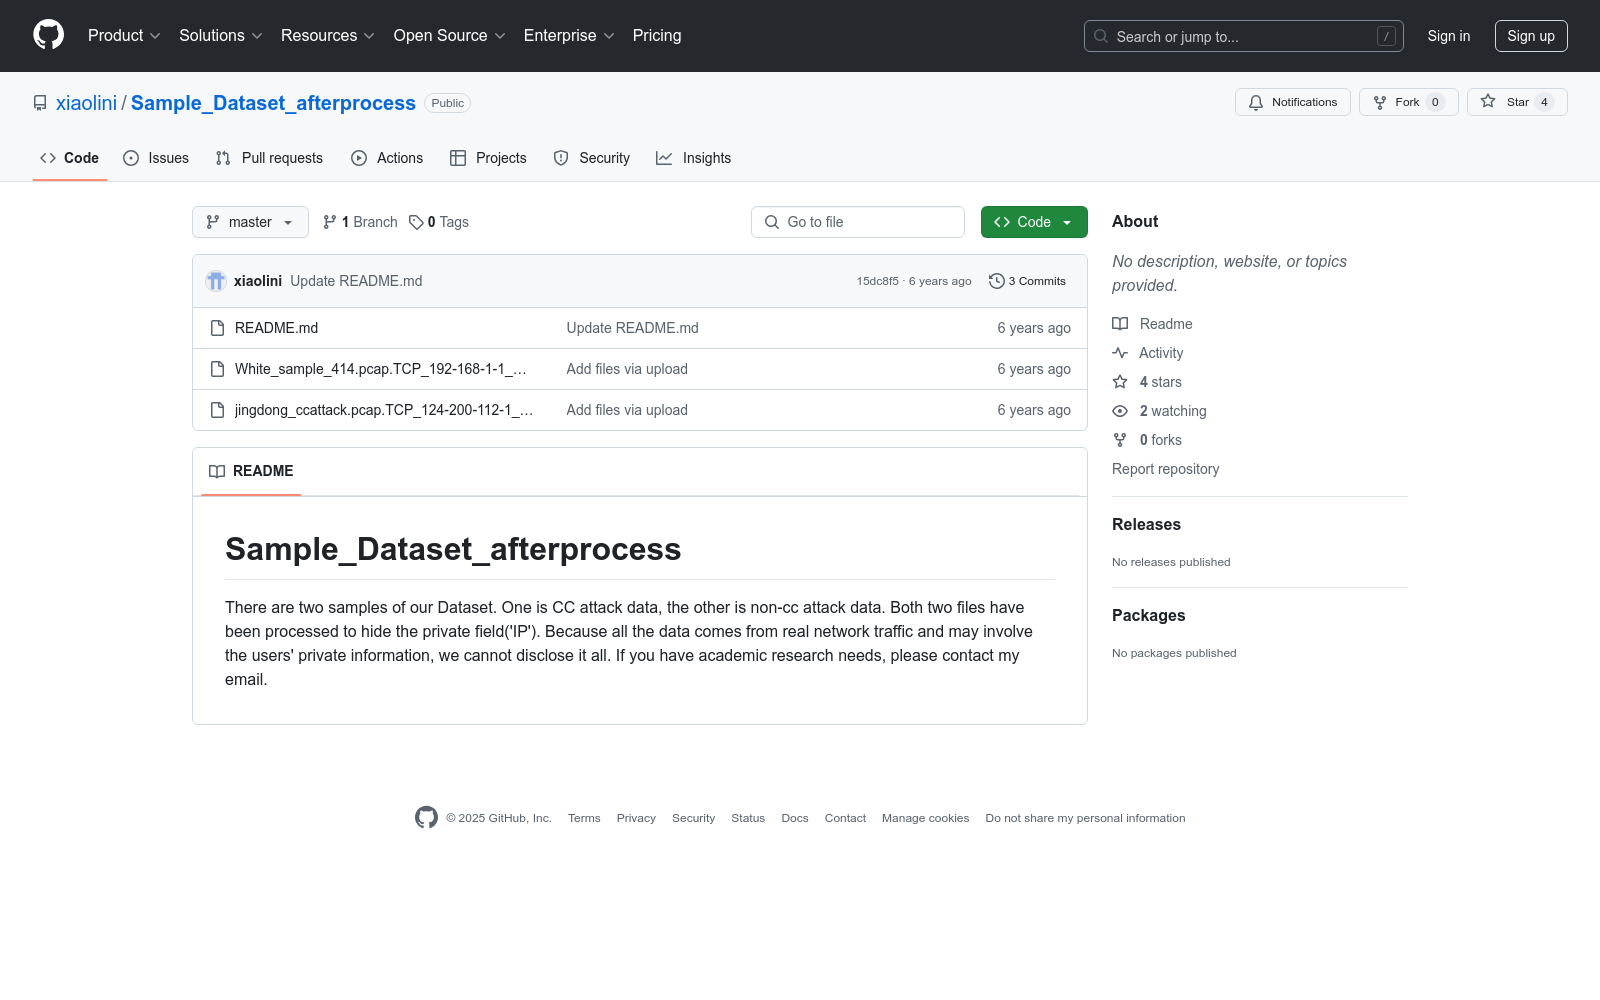Open the Pull requests tab
This screenshot has height=1000, width=1600.
click(x=269, y=158)
